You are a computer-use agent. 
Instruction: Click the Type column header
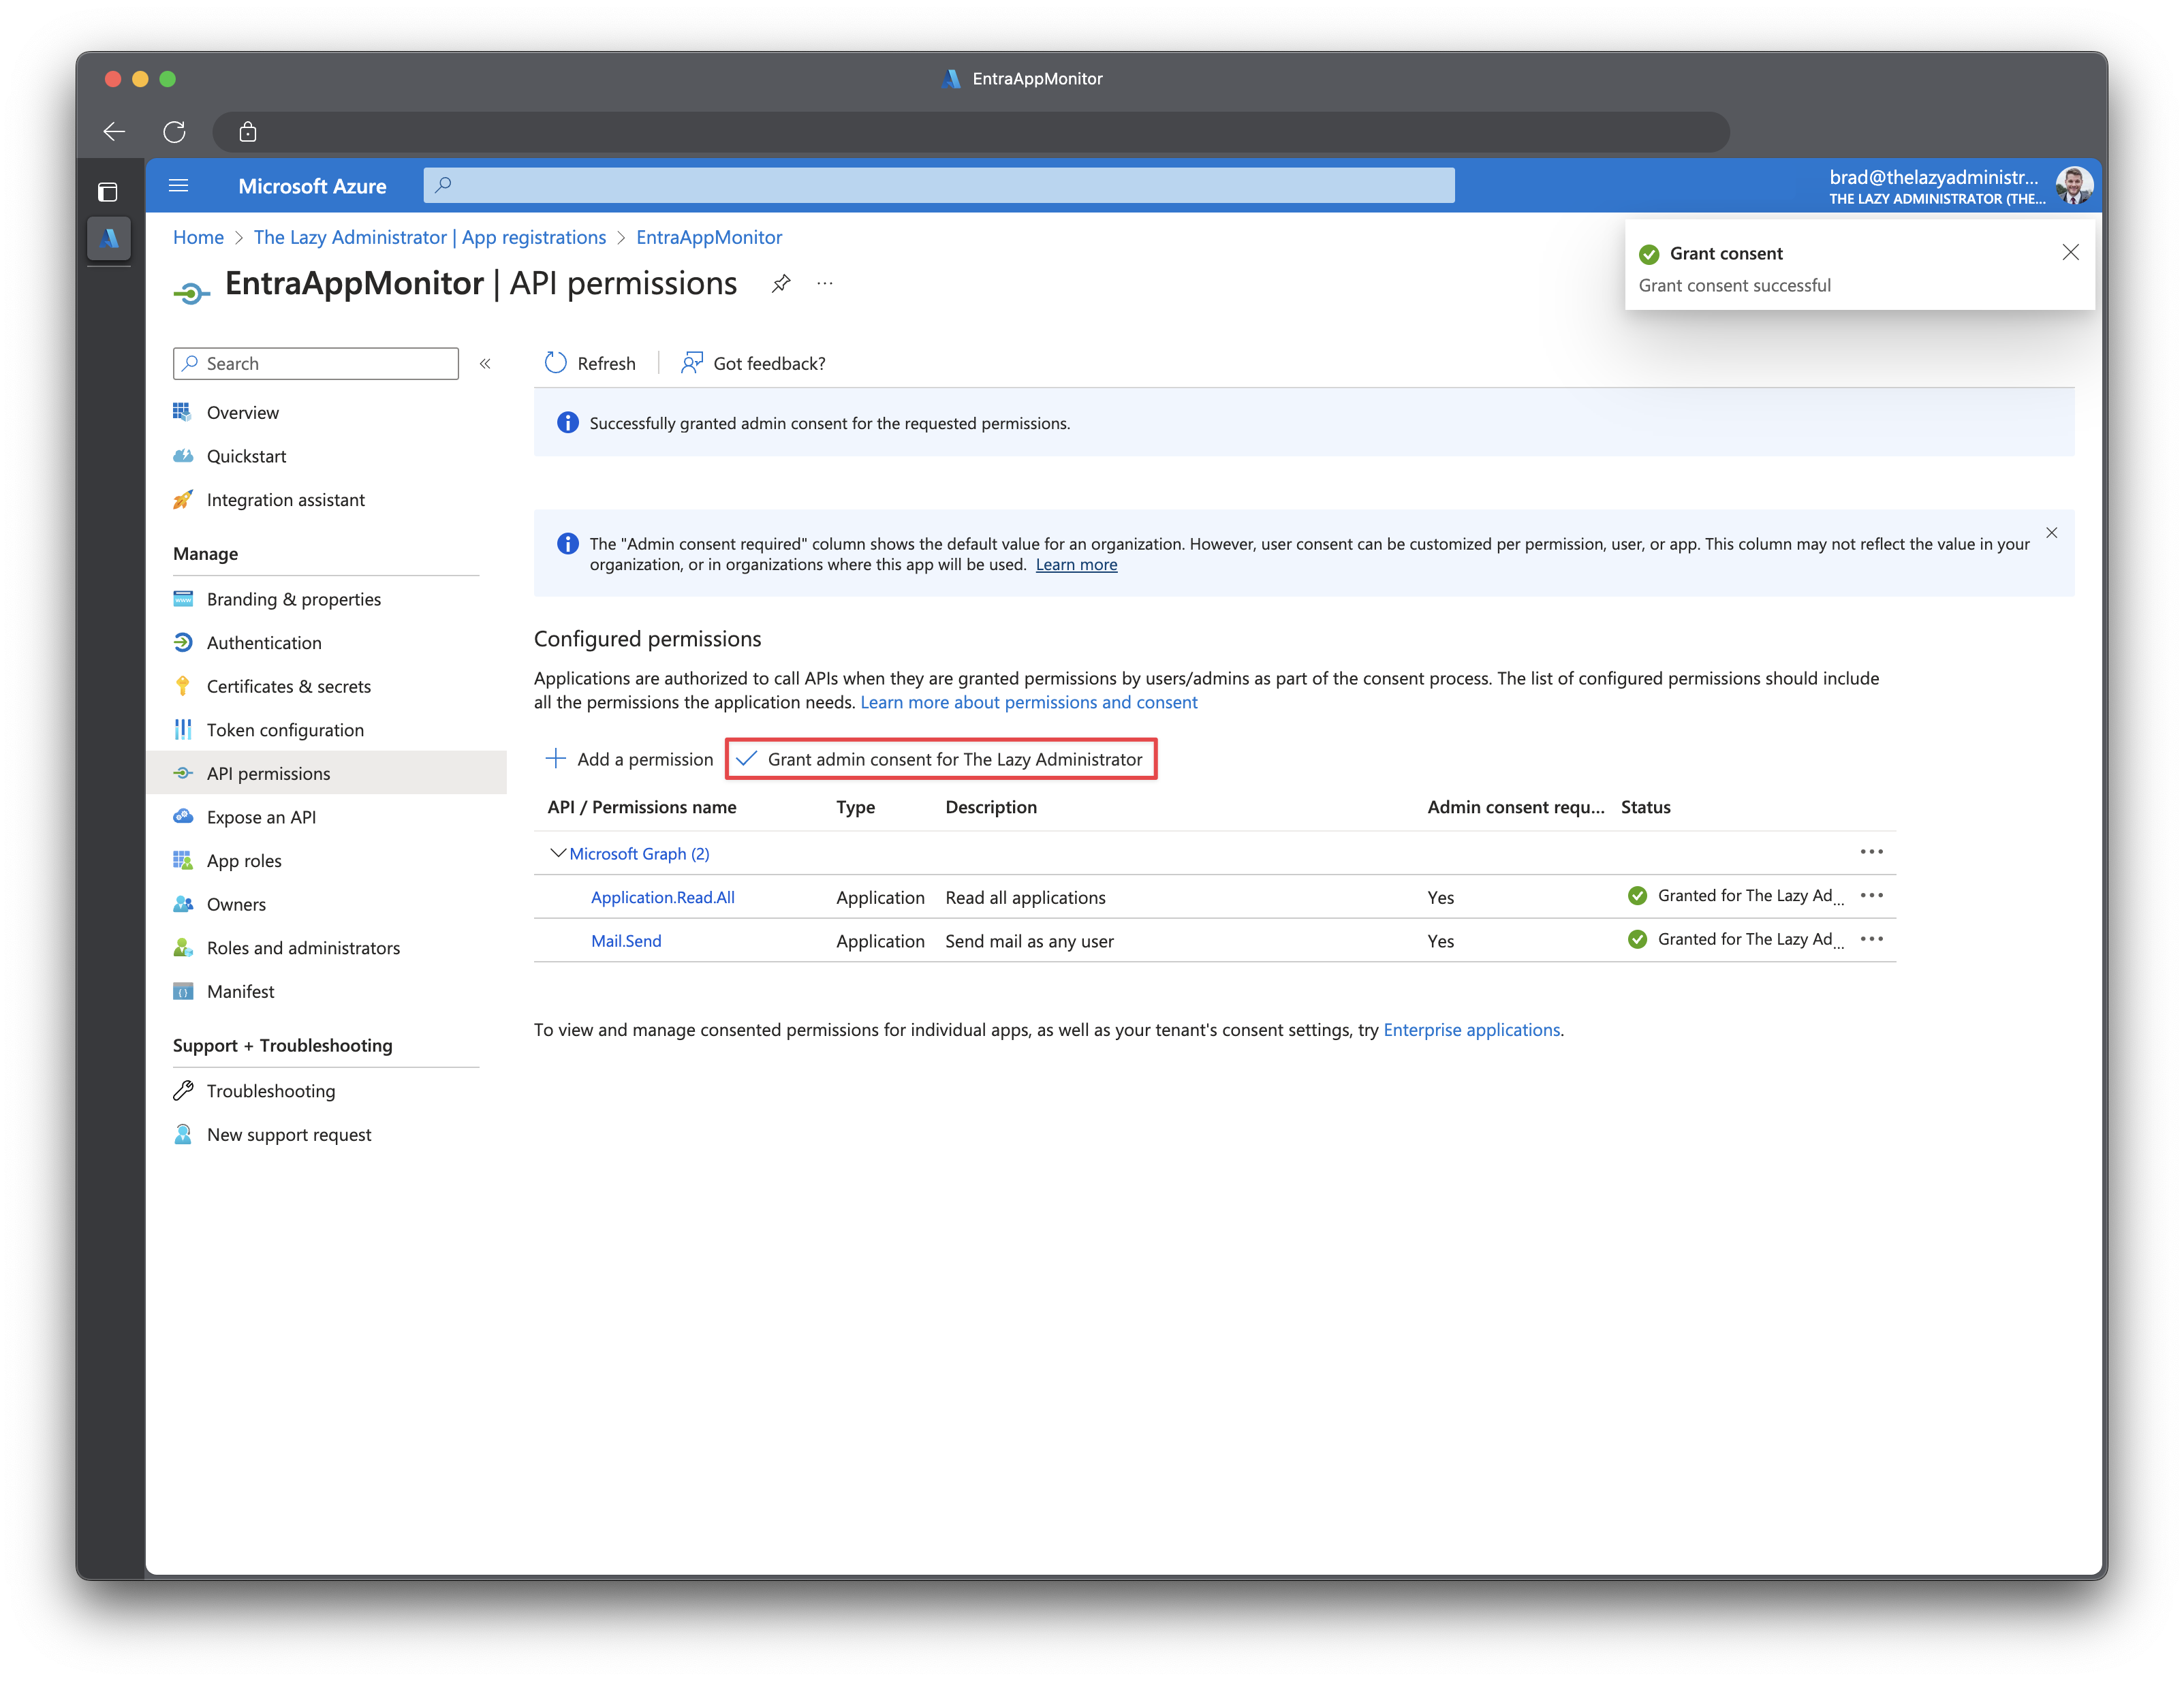point(856,807)
